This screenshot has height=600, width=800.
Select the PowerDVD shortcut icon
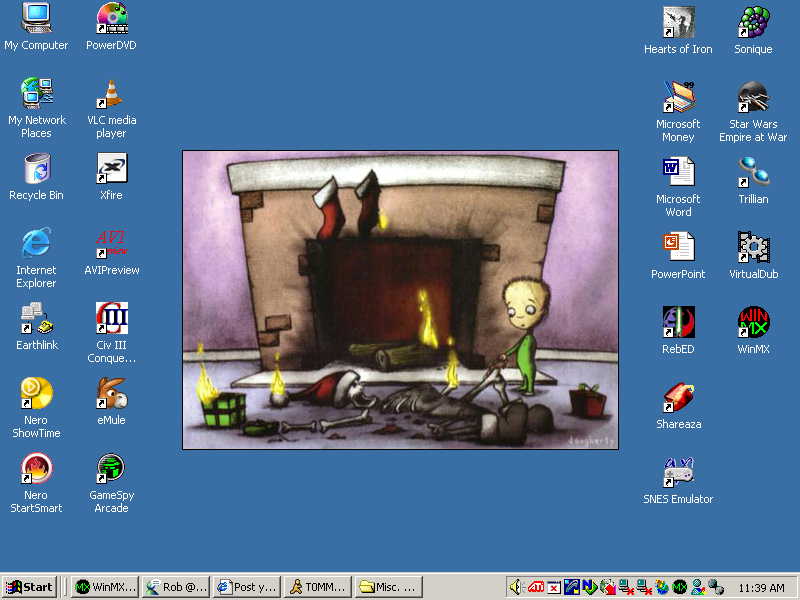112,19
